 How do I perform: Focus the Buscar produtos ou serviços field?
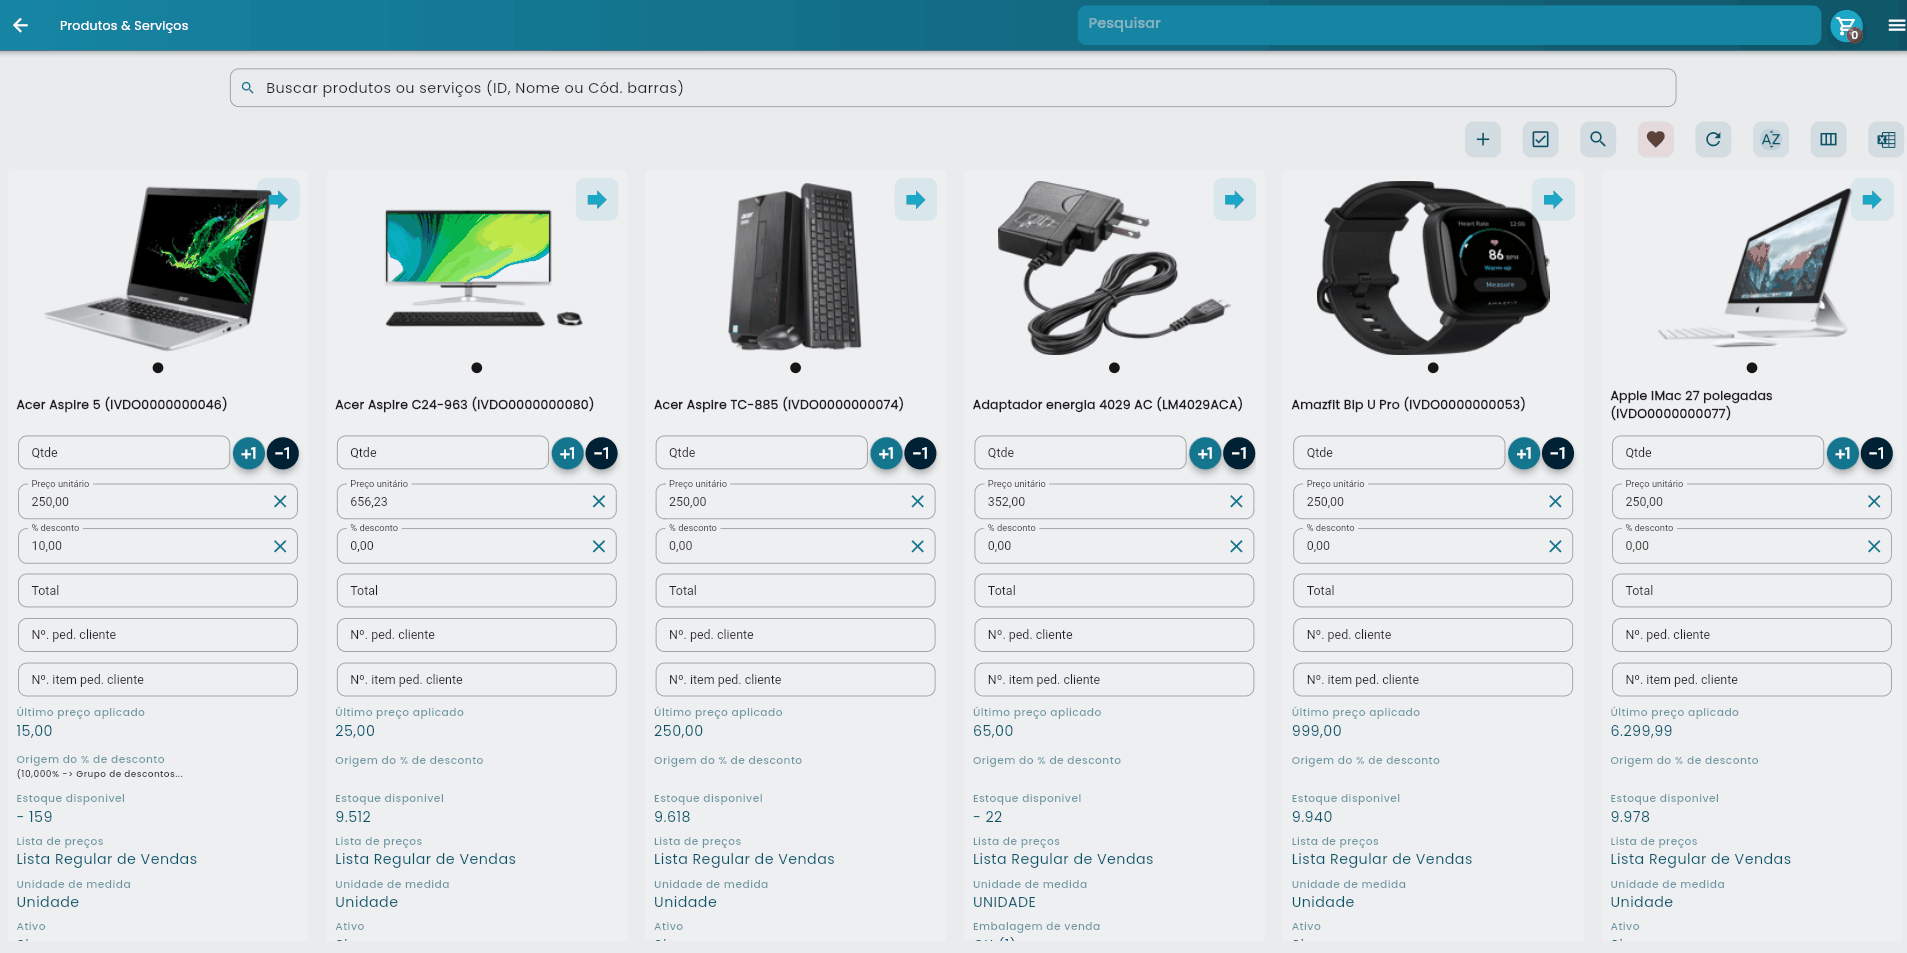point(952,88)
